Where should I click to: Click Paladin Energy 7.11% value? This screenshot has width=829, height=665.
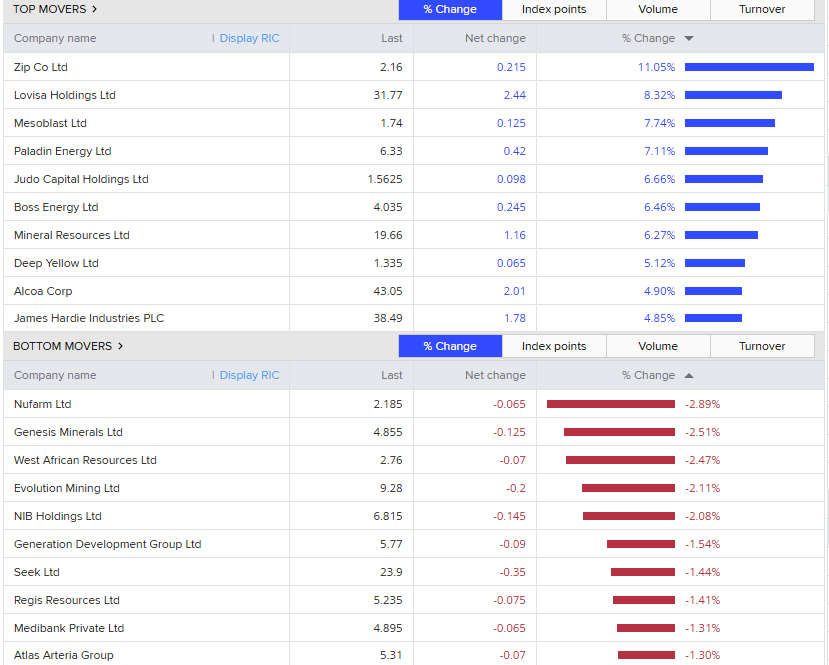tap(659, 151)
